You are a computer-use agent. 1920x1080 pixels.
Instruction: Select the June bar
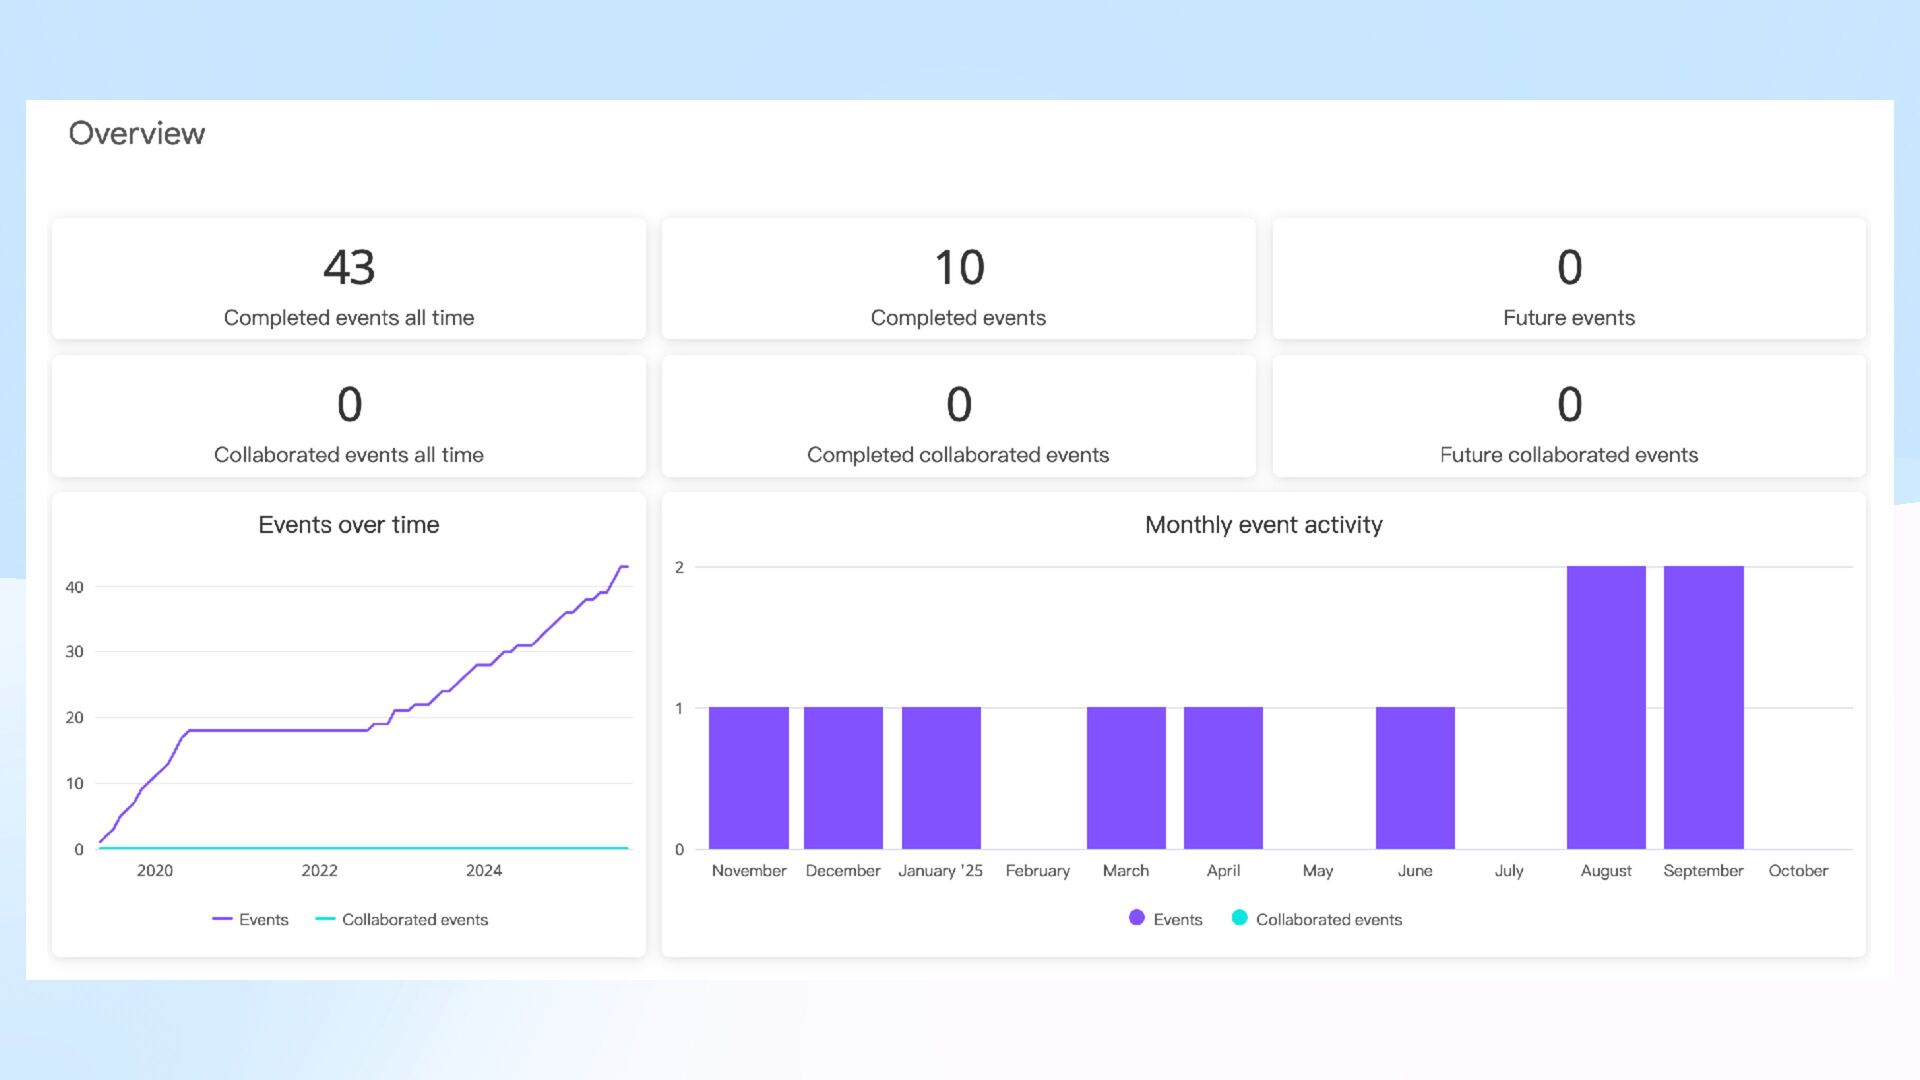pos(1415,778)
